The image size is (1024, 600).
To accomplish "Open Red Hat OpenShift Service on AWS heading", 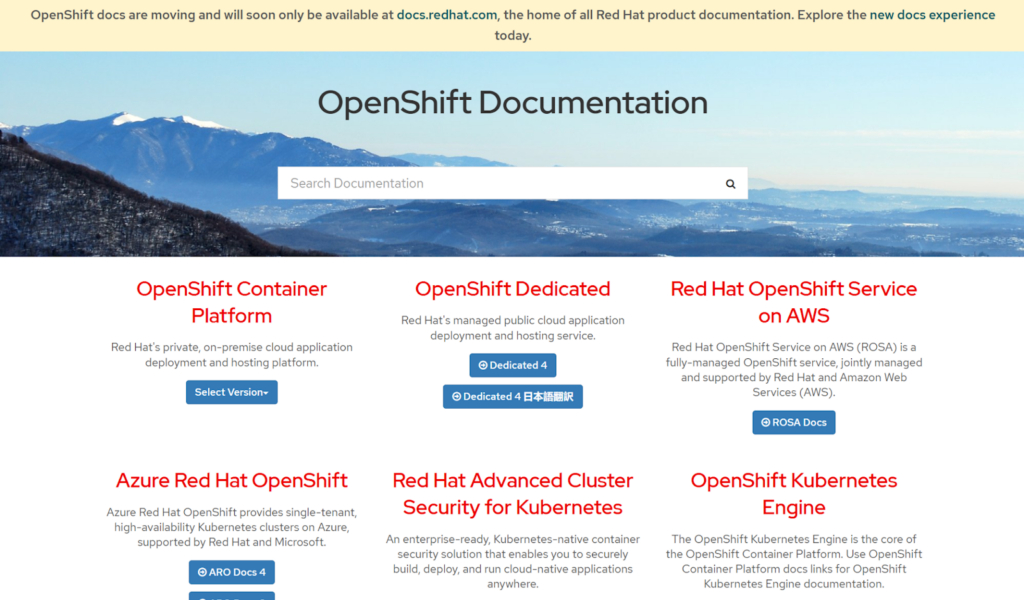I will (x=793, y=302).
